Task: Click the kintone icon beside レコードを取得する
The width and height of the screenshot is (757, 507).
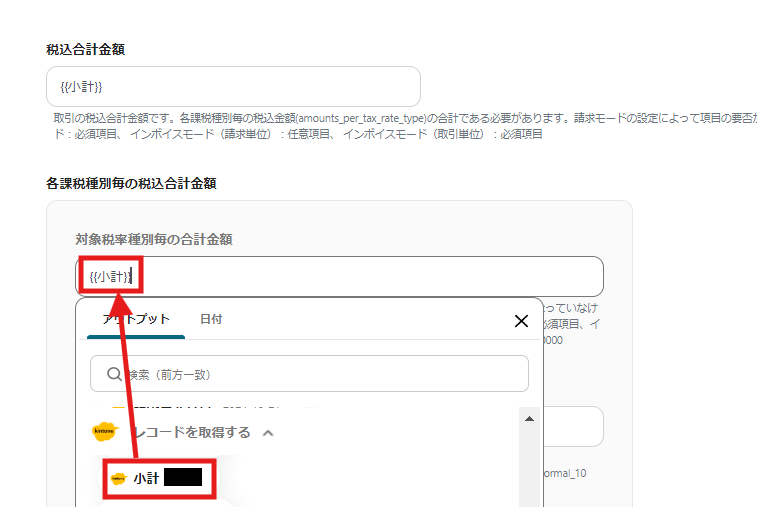Action: tap(104, 431)
